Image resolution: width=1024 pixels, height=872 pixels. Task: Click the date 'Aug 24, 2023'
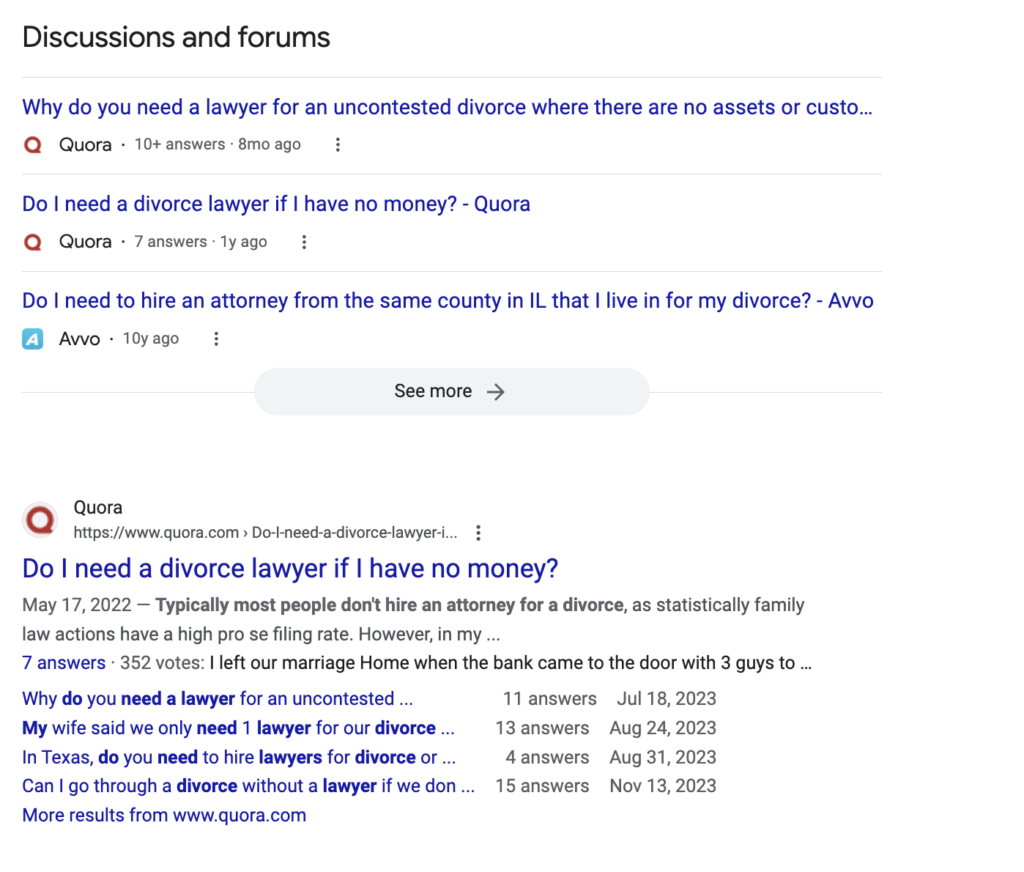point(663,728)
